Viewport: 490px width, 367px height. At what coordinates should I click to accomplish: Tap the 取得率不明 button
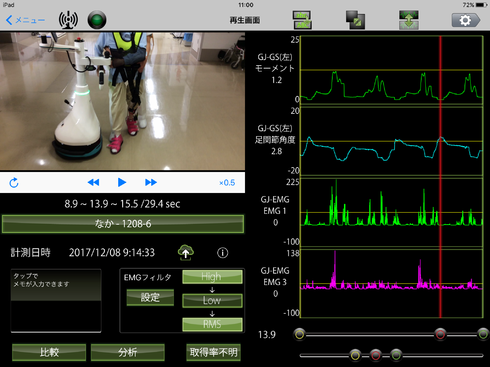[x=213, y=352]
